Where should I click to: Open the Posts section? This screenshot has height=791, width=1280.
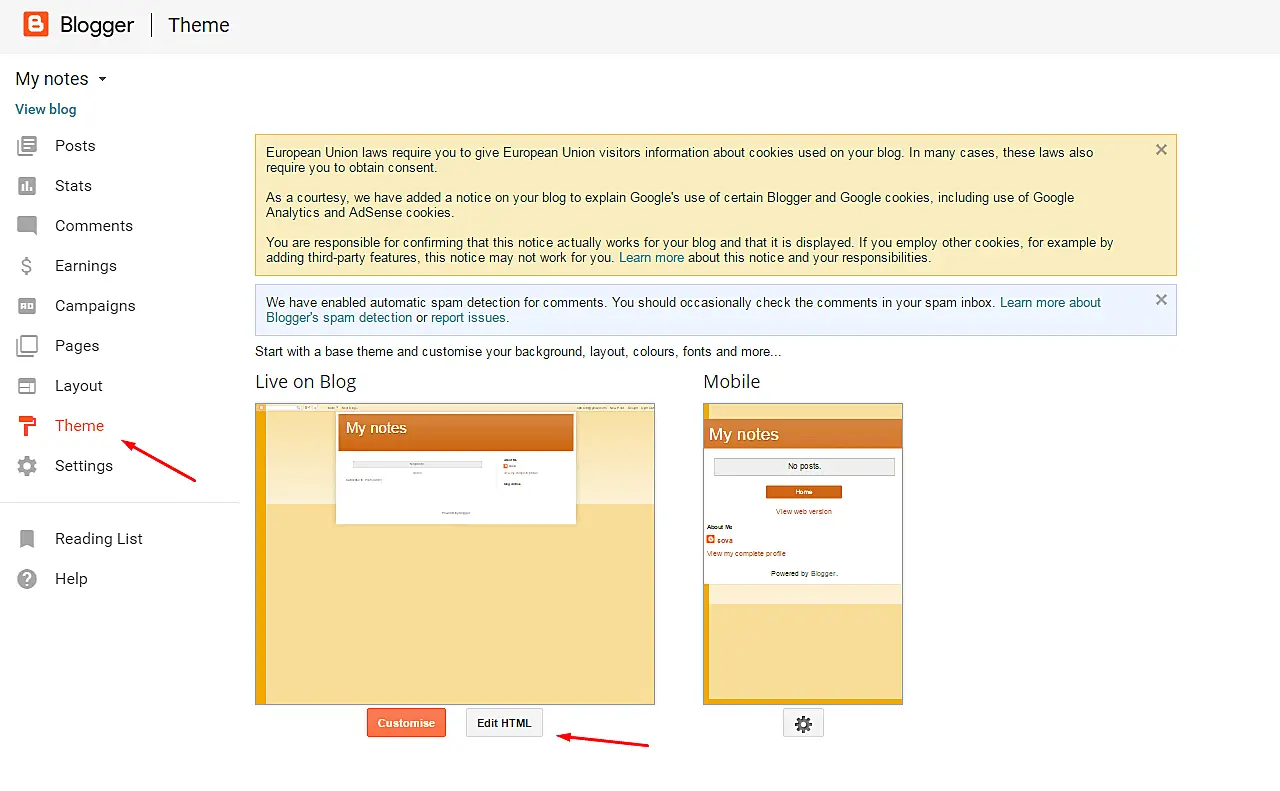[x=75, y=146]
